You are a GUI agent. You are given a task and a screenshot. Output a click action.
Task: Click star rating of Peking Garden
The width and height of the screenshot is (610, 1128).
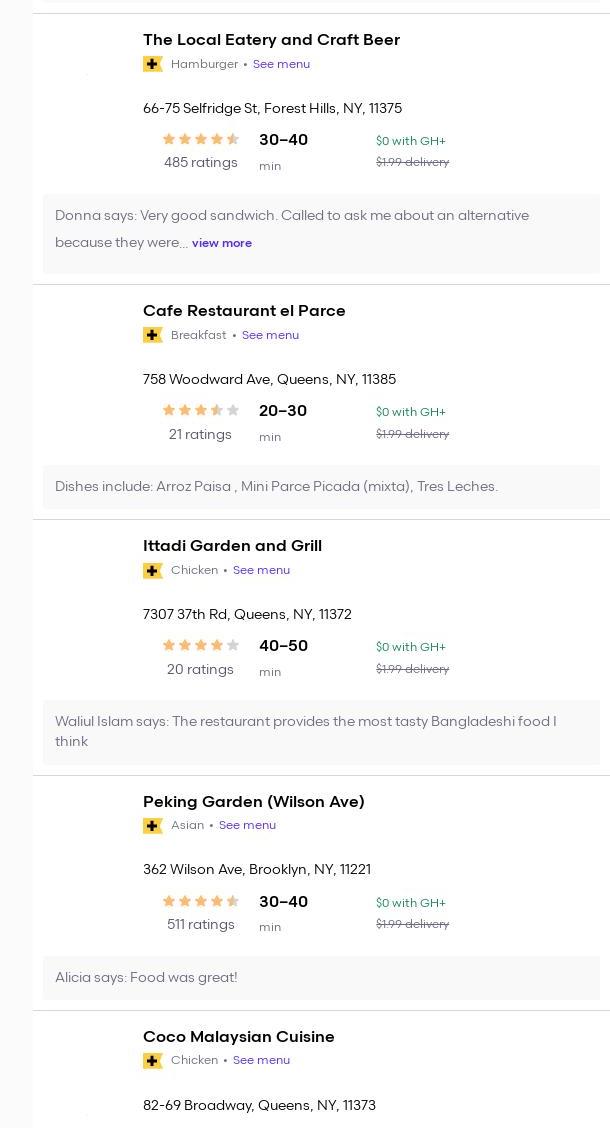(201, 902)
